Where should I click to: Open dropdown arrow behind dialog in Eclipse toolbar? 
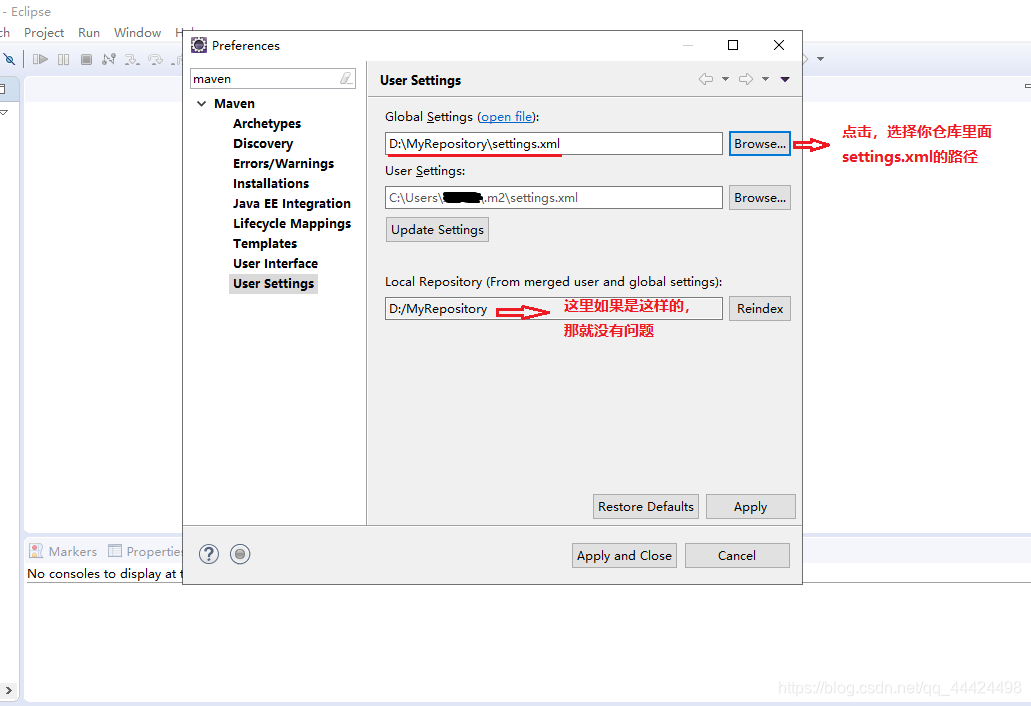click(x=821, y=59)
